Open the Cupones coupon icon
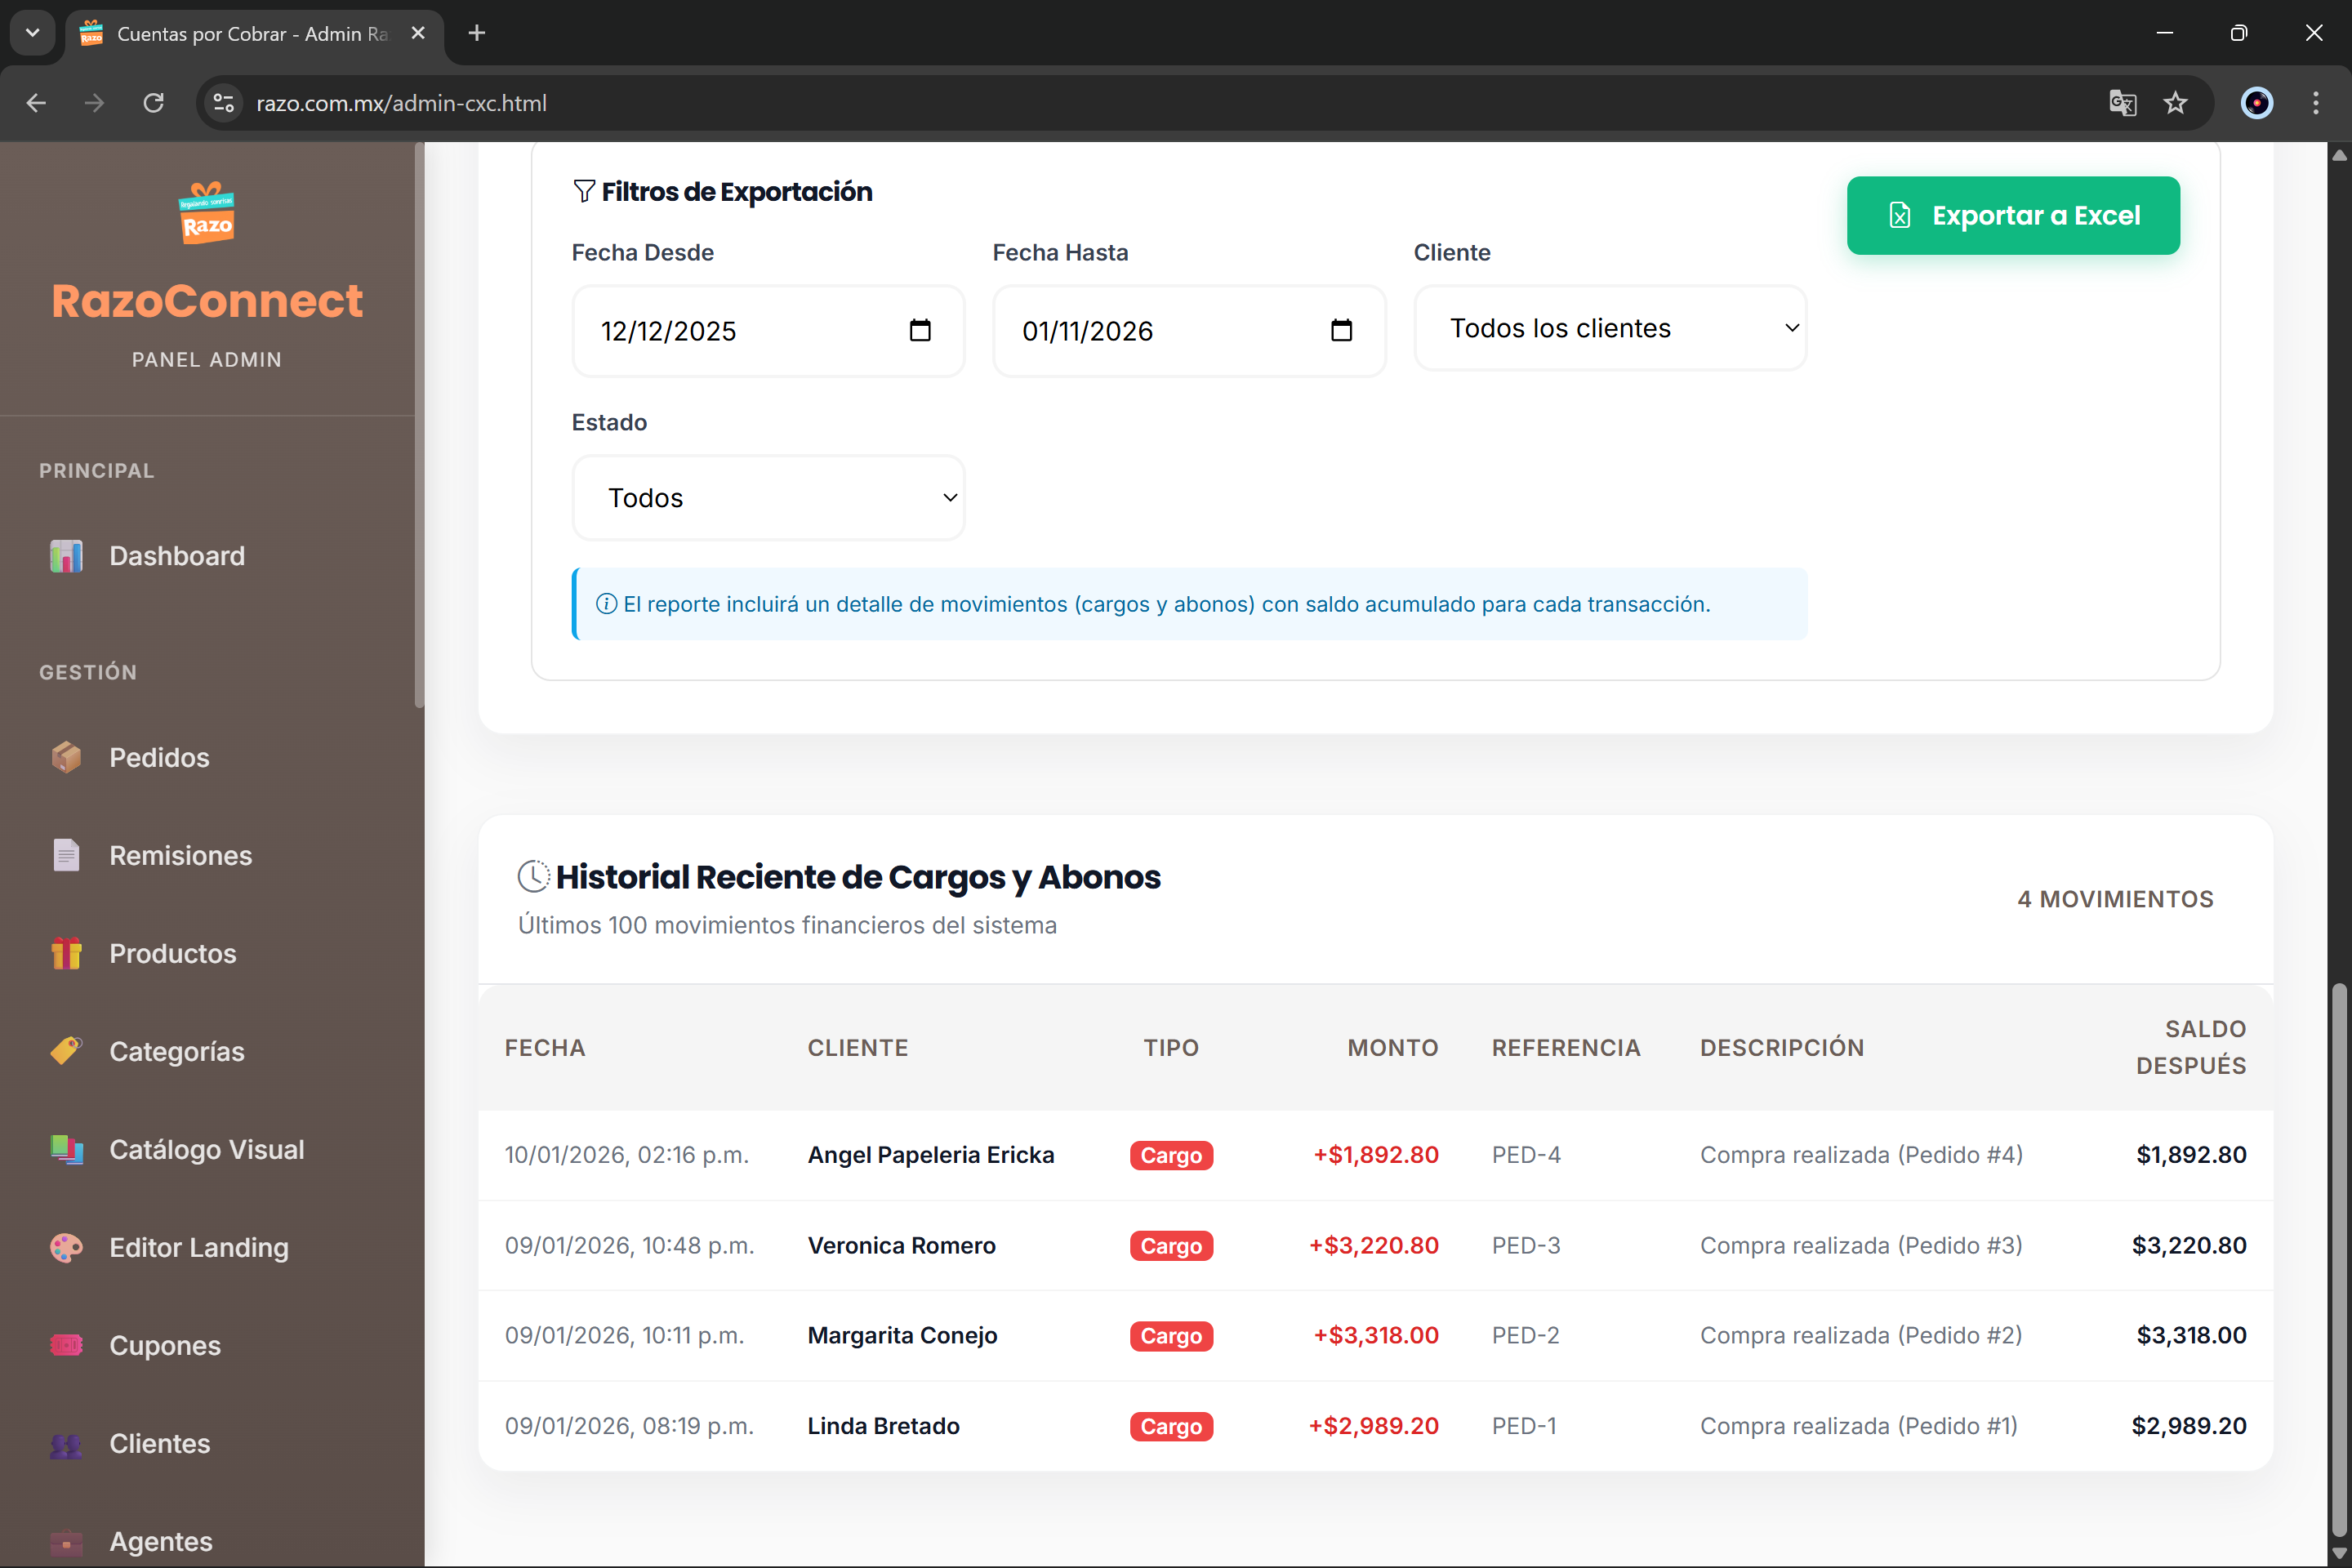This screenshot has height=1568, width=2352. (x=66, y=1345)
